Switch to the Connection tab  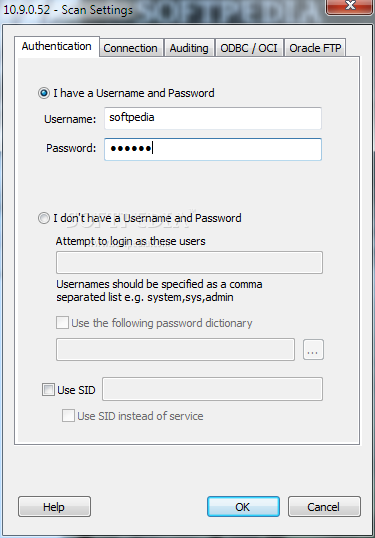[x=130, y=48]
